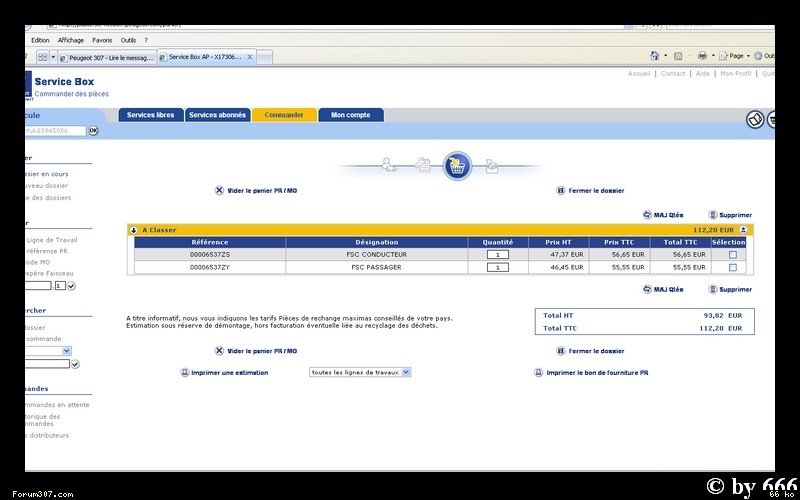Click the top Vider le panier PR/MO icon
Viewport: 800px width, 500px height.
click(x=219, y=190)
